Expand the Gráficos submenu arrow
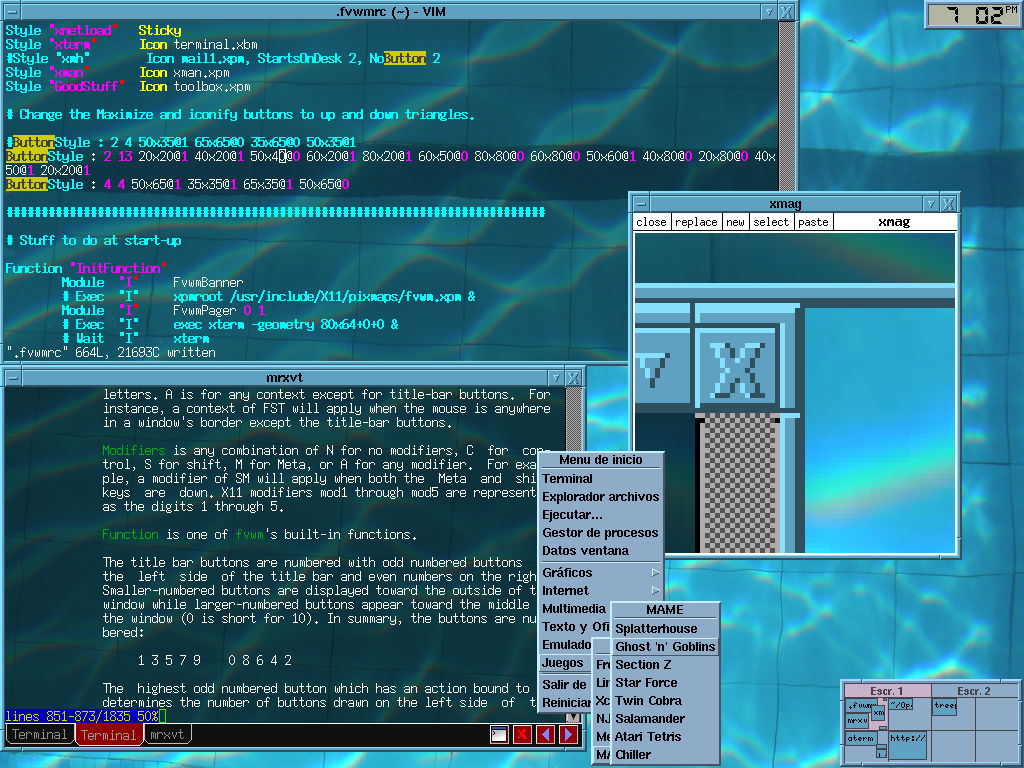Image resolution: width=1024 pixels, height=768 pixels. point(655,573)
